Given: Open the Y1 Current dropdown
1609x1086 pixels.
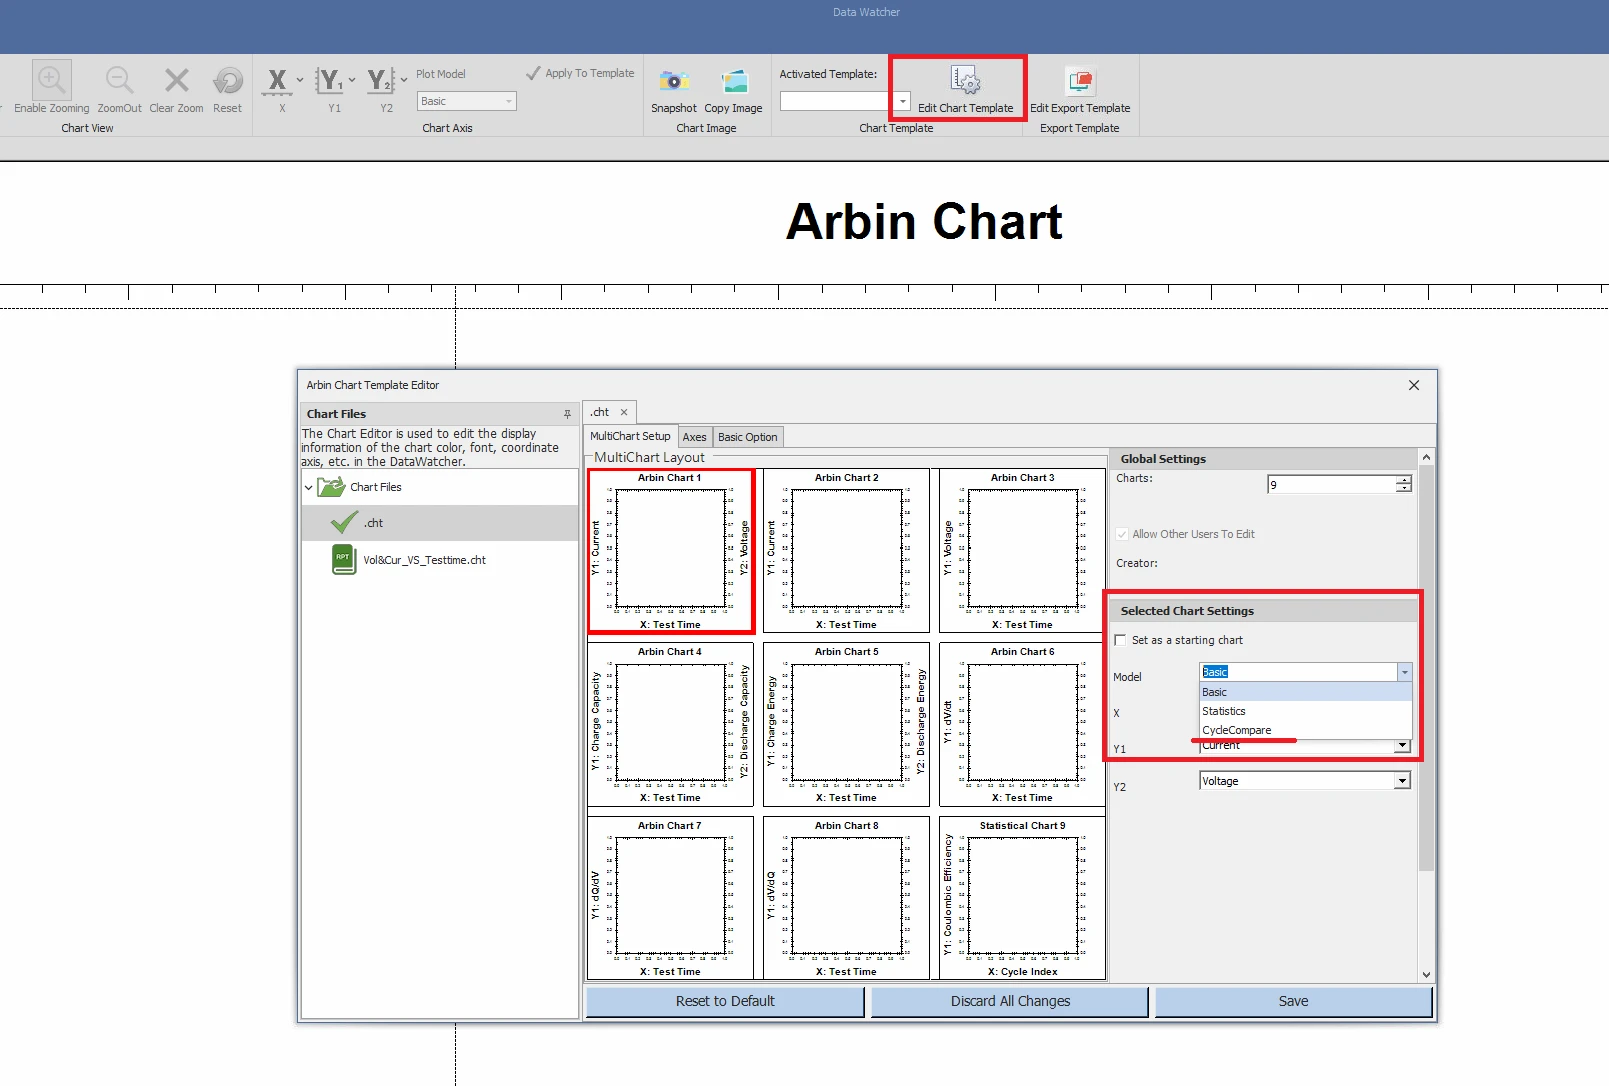Looking at the screenshot, I should coord(1402,746).
